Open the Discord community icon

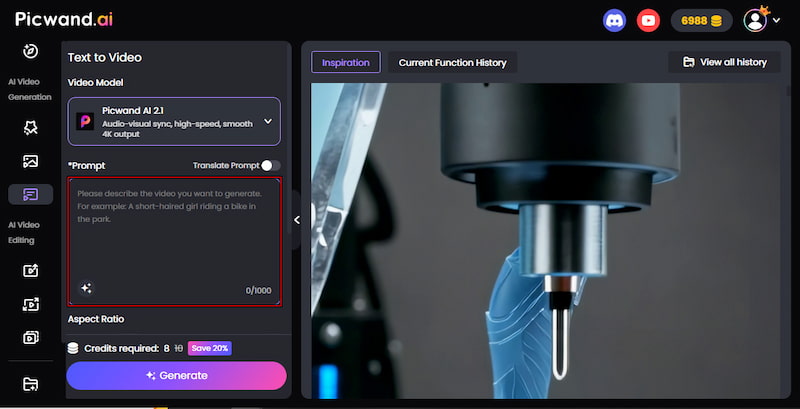point(615,20)
